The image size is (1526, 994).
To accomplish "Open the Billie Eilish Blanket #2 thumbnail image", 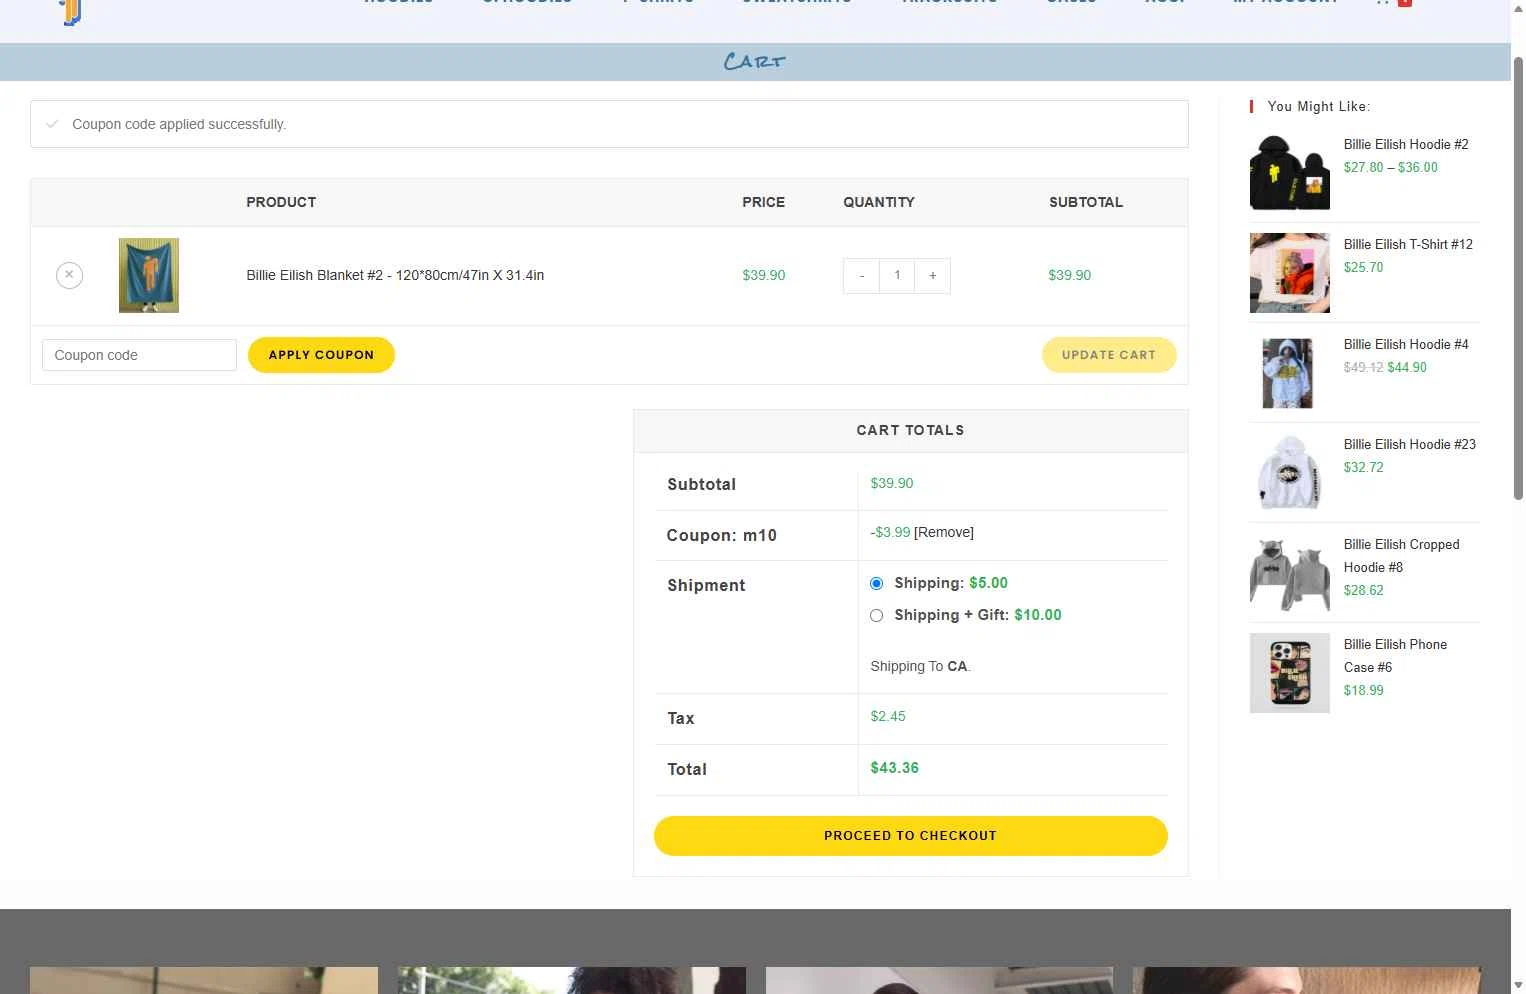I will click(149, 275).
